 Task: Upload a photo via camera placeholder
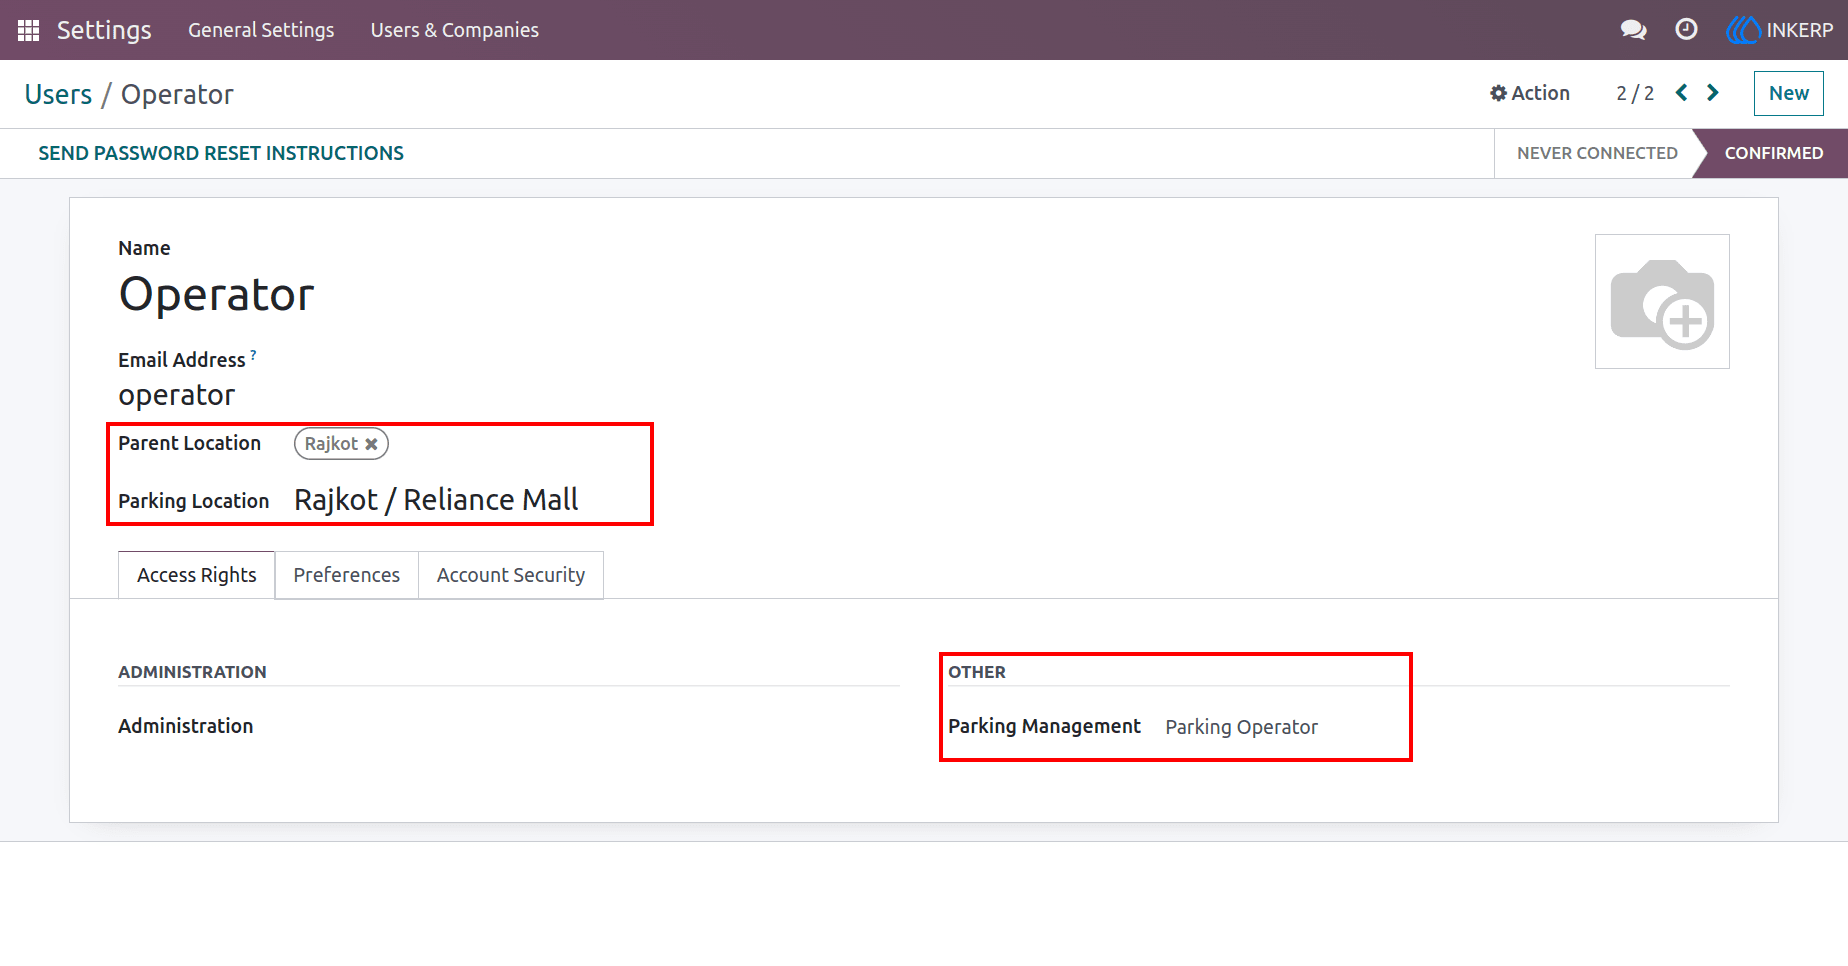1662,302
